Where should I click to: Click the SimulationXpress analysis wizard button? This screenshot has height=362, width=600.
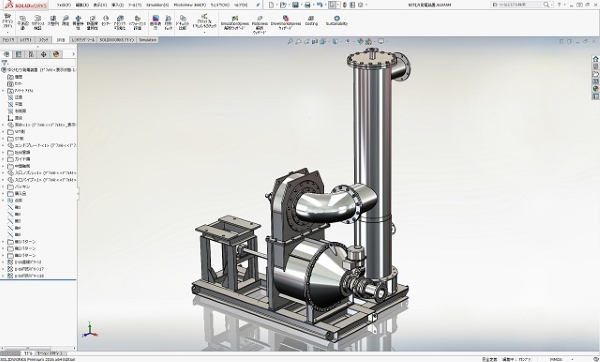click(235, 23)
